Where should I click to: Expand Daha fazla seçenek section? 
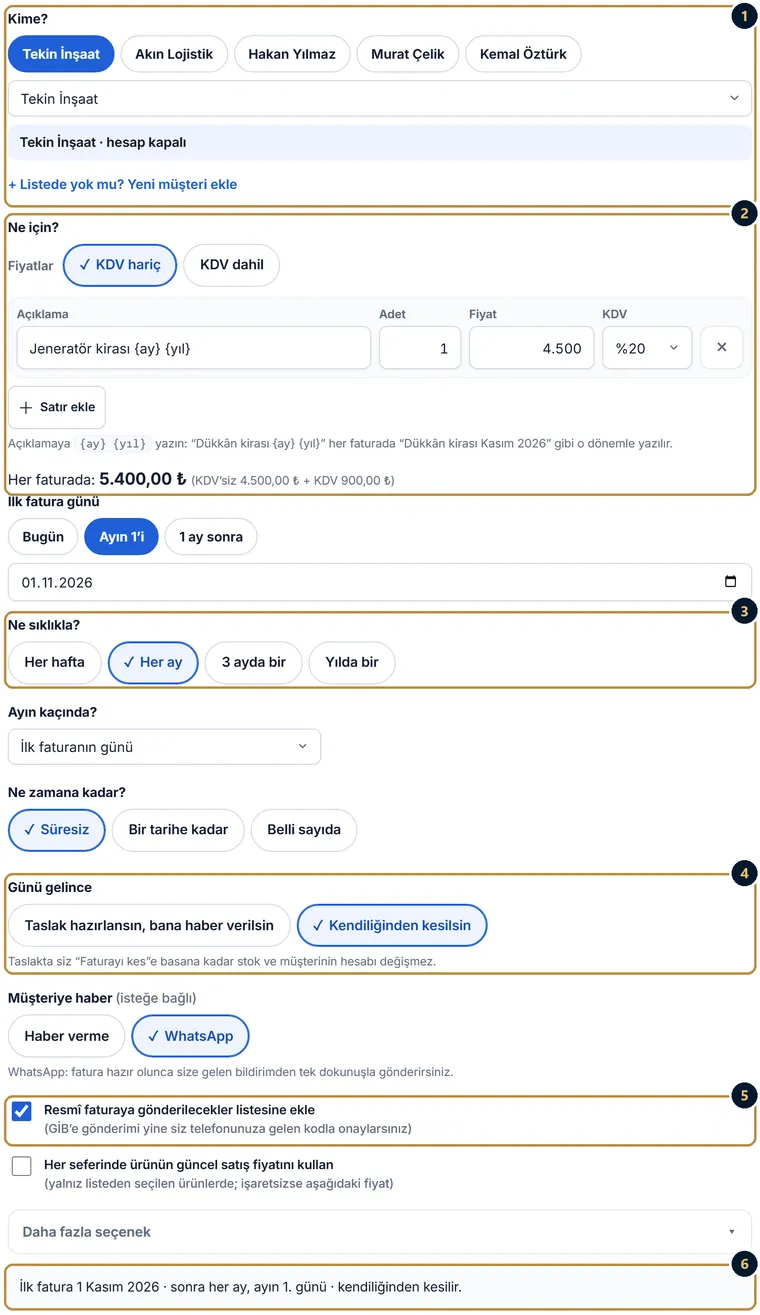380,1232
